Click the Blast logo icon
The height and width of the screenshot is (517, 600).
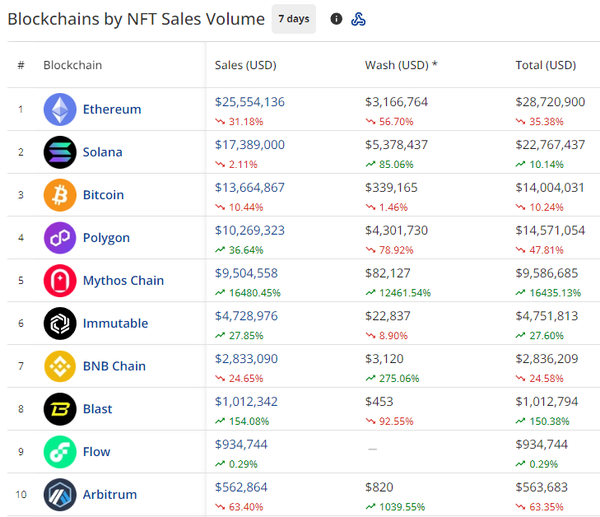tap(60, 409)
